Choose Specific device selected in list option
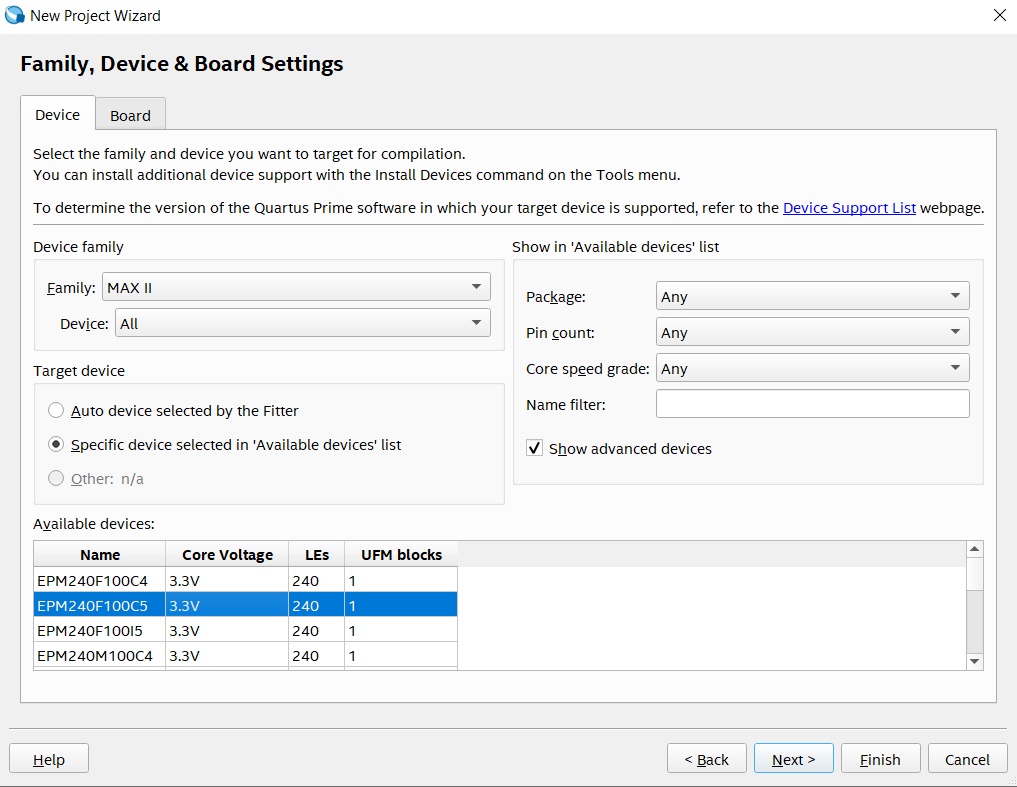 click(x=56, y=444)
